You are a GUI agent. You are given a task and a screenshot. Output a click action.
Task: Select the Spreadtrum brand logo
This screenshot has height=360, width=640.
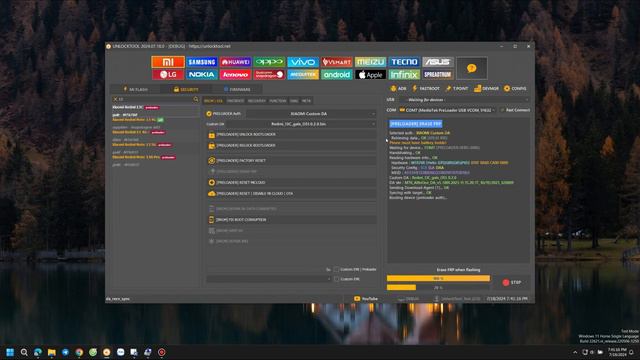coord(438,74)
